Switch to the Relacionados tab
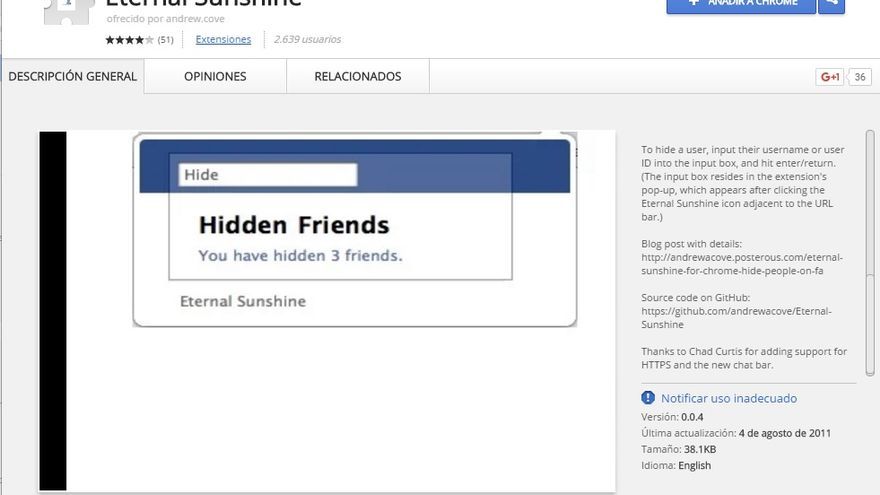The width and height of the screenshot is (880, 495). point(358,76)
